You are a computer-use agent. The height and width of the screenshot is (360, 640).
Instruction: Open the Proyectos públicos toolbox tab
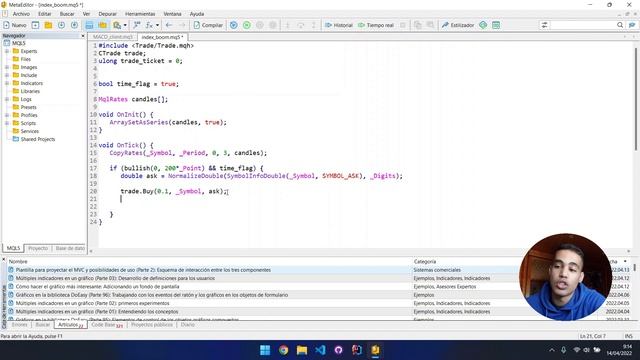(152, 325)
